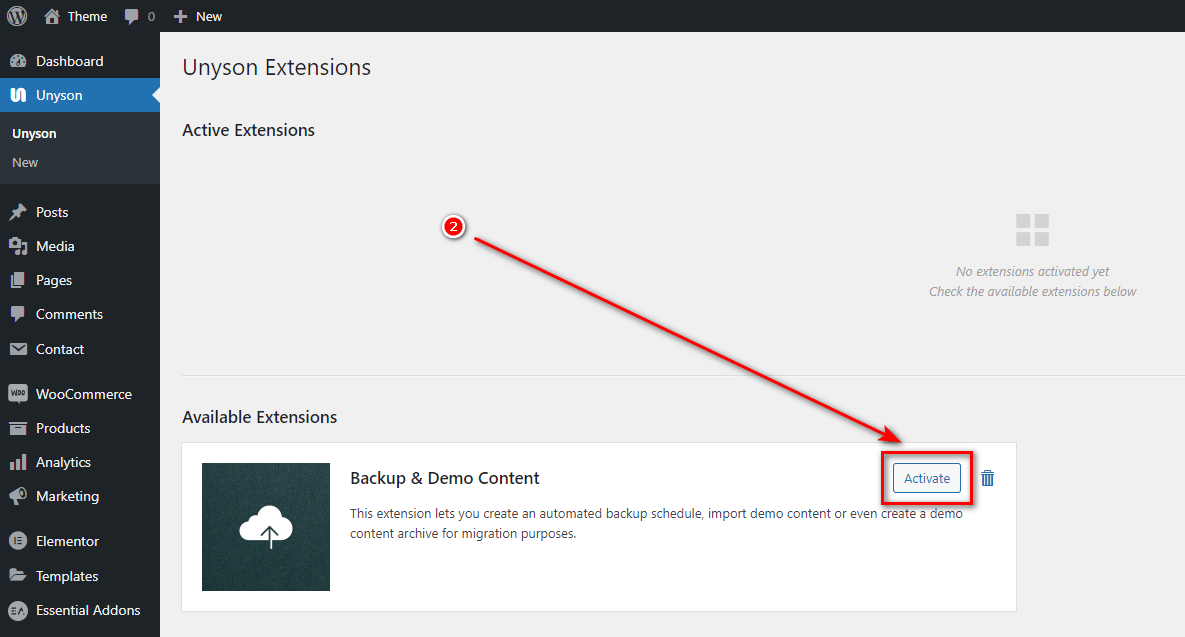Open the Comments admin page
Viewport: 1185px width, 637px height.
(69, 314)
